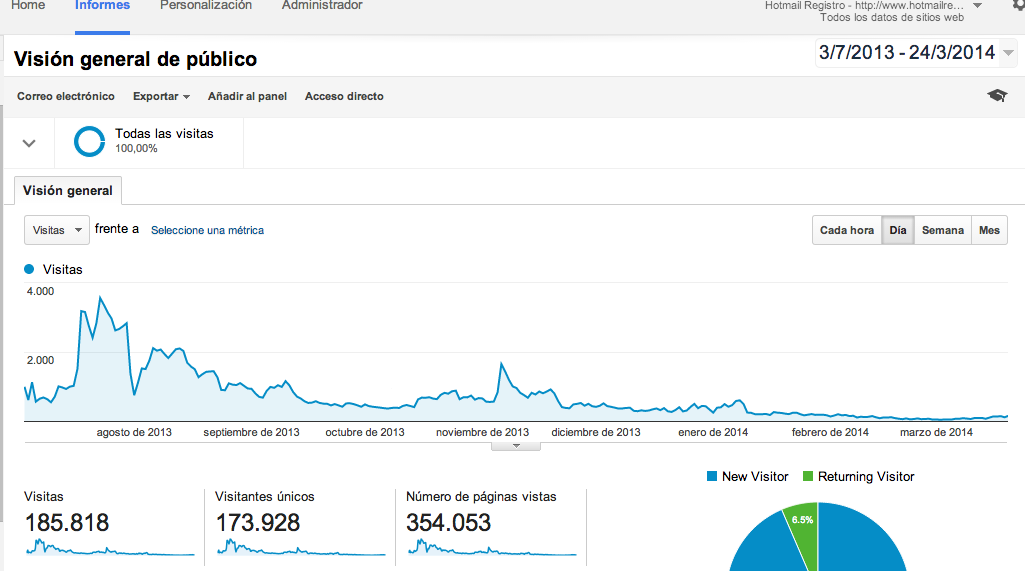The width and height of the screenshot is (1025, 571).
Task: Click the 2.000 y-axis label
Action: [x=40, y=360]
